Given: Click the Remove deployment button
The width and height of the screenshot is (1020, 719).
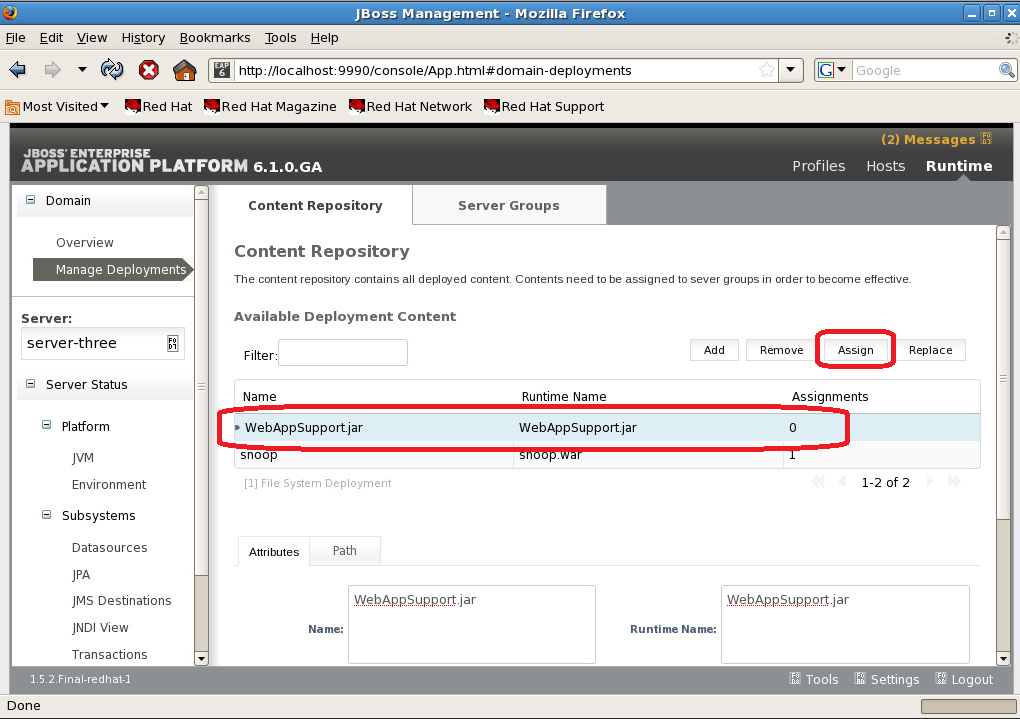Looking at the screenshot, I should click(x=781, y=350).
